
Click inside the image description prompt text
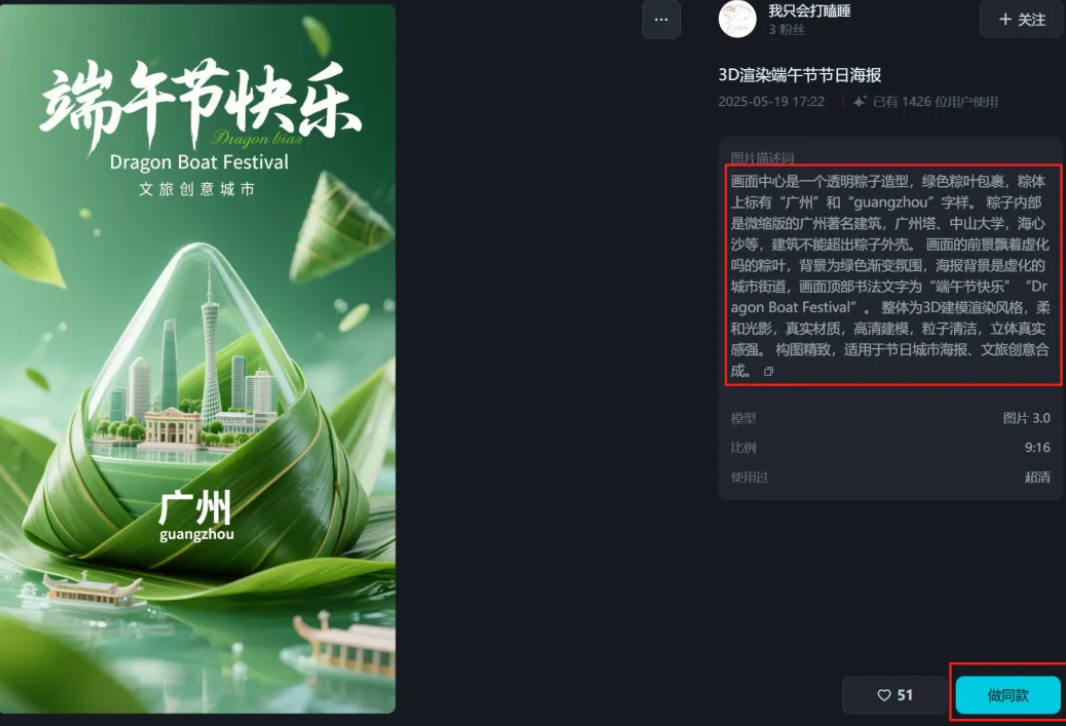tap(890, 275)
